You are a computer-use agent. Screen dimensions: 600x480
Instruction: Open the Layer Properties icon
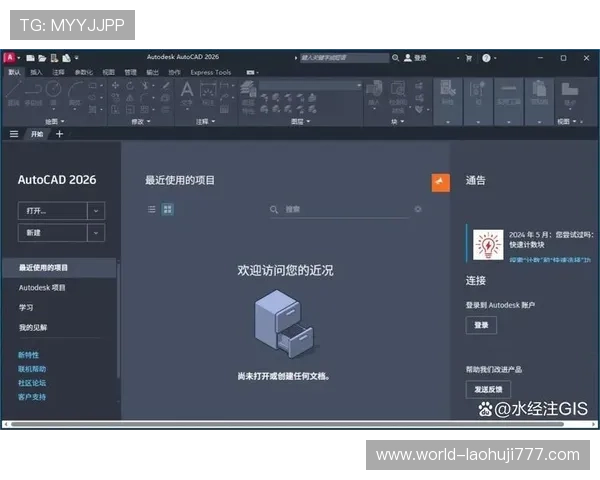248,90
